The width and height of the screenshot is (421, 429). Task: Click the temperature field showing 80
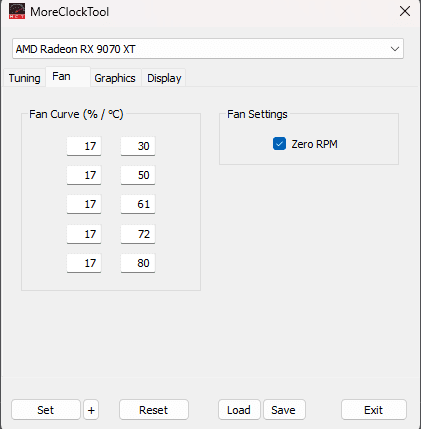pyautogui.click(x=138, y=263)
